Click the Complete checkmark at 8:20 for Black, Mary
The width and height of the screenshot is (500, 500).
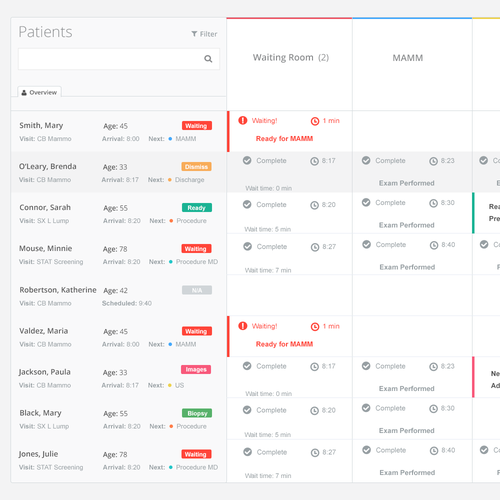point(247,410)
